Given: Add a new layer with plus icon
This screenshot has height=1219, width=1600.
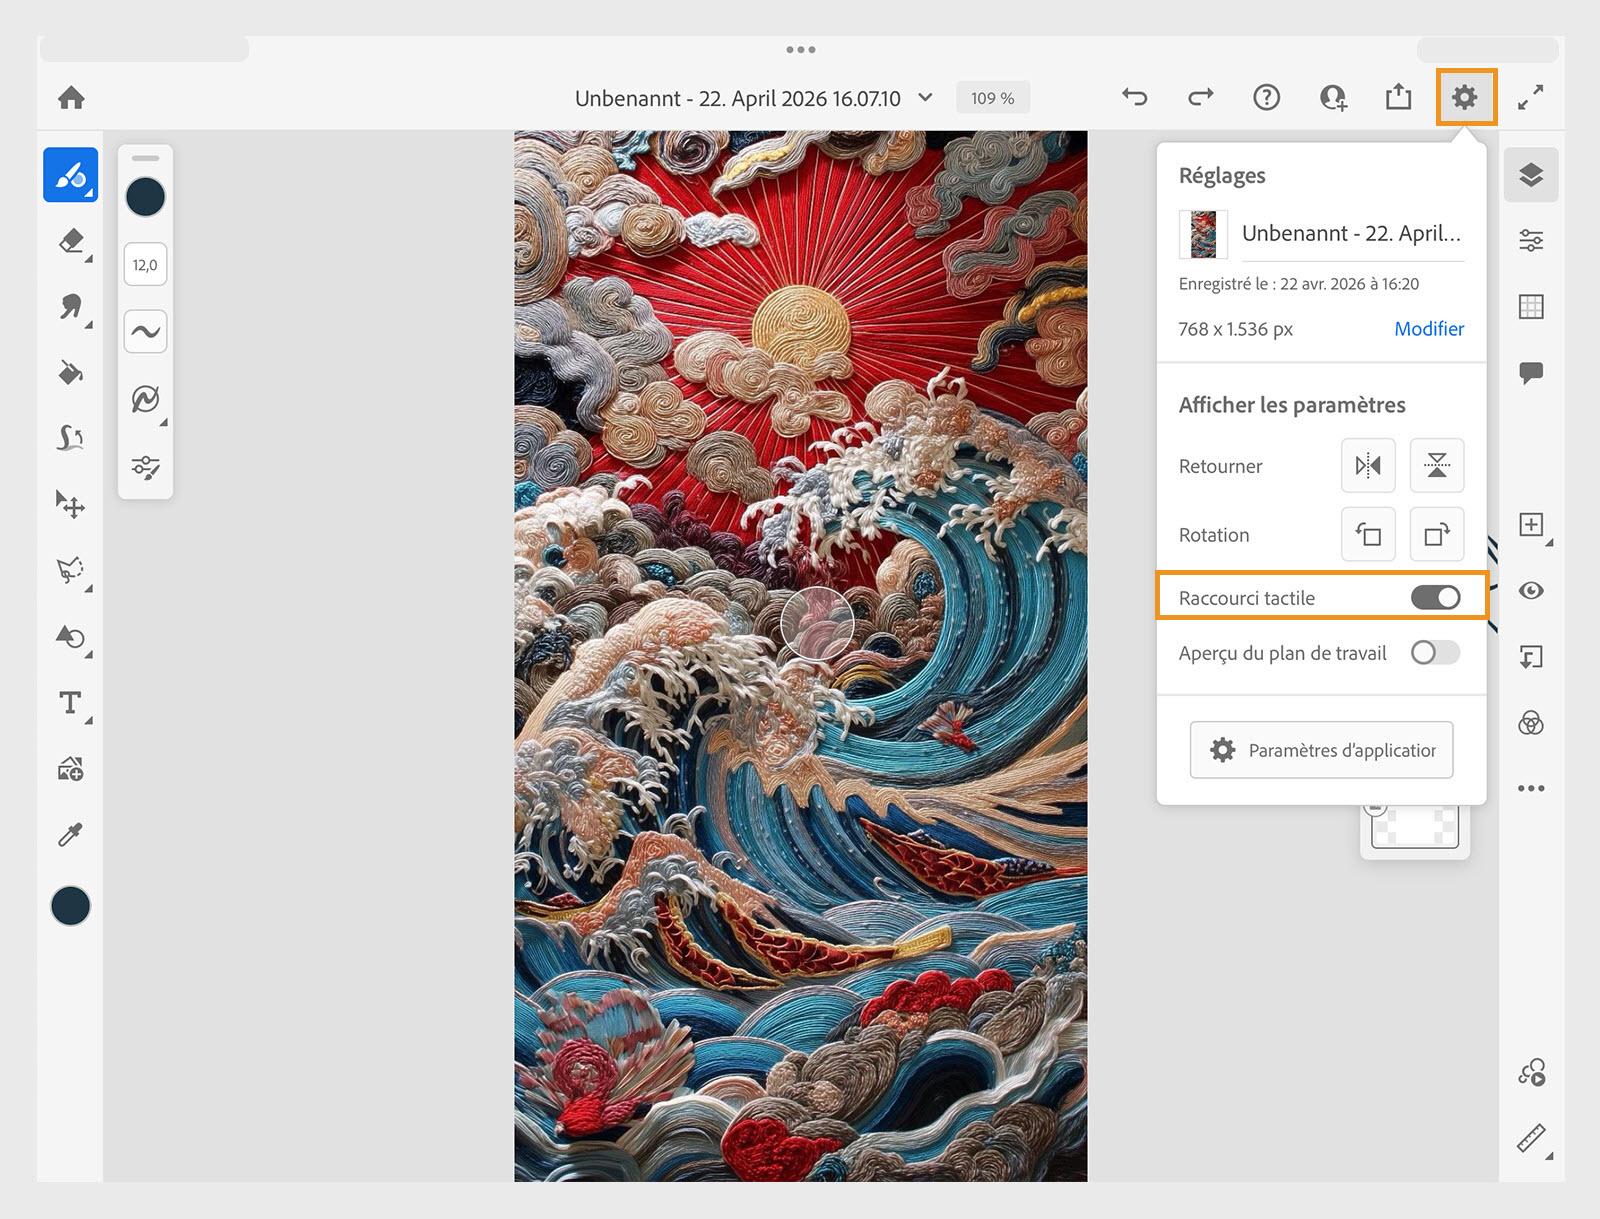Looking at the screenshot, I should click(x=1531, y=525).
